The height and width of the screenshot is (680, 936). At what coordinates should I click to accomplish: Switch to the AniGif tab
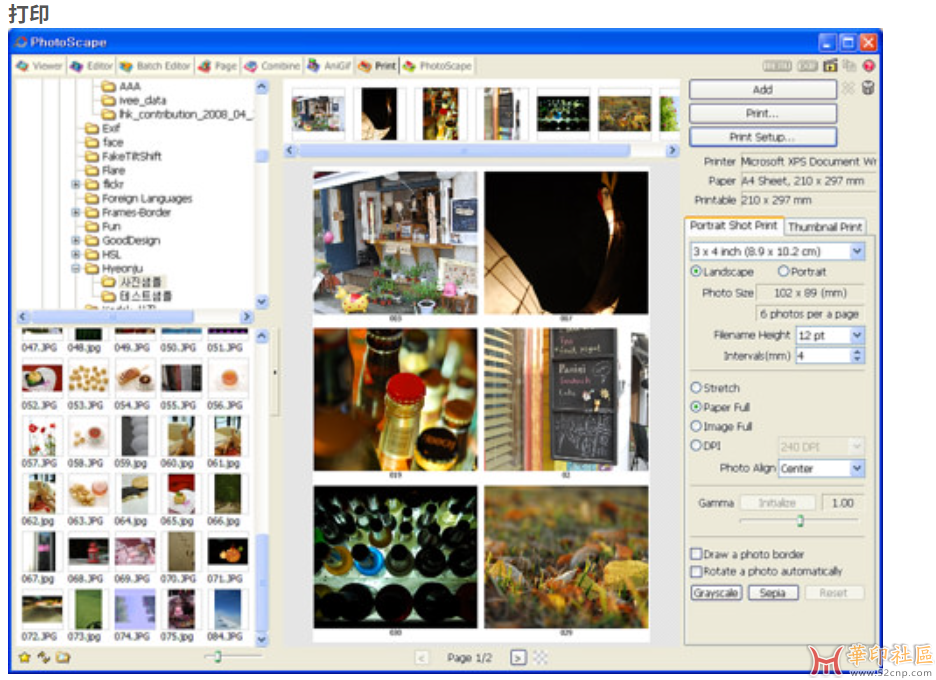(x=329, y=66)
